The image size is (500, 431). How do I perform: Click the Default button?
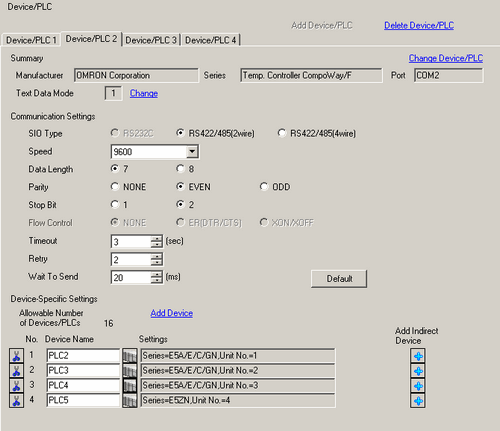(339, 279)
